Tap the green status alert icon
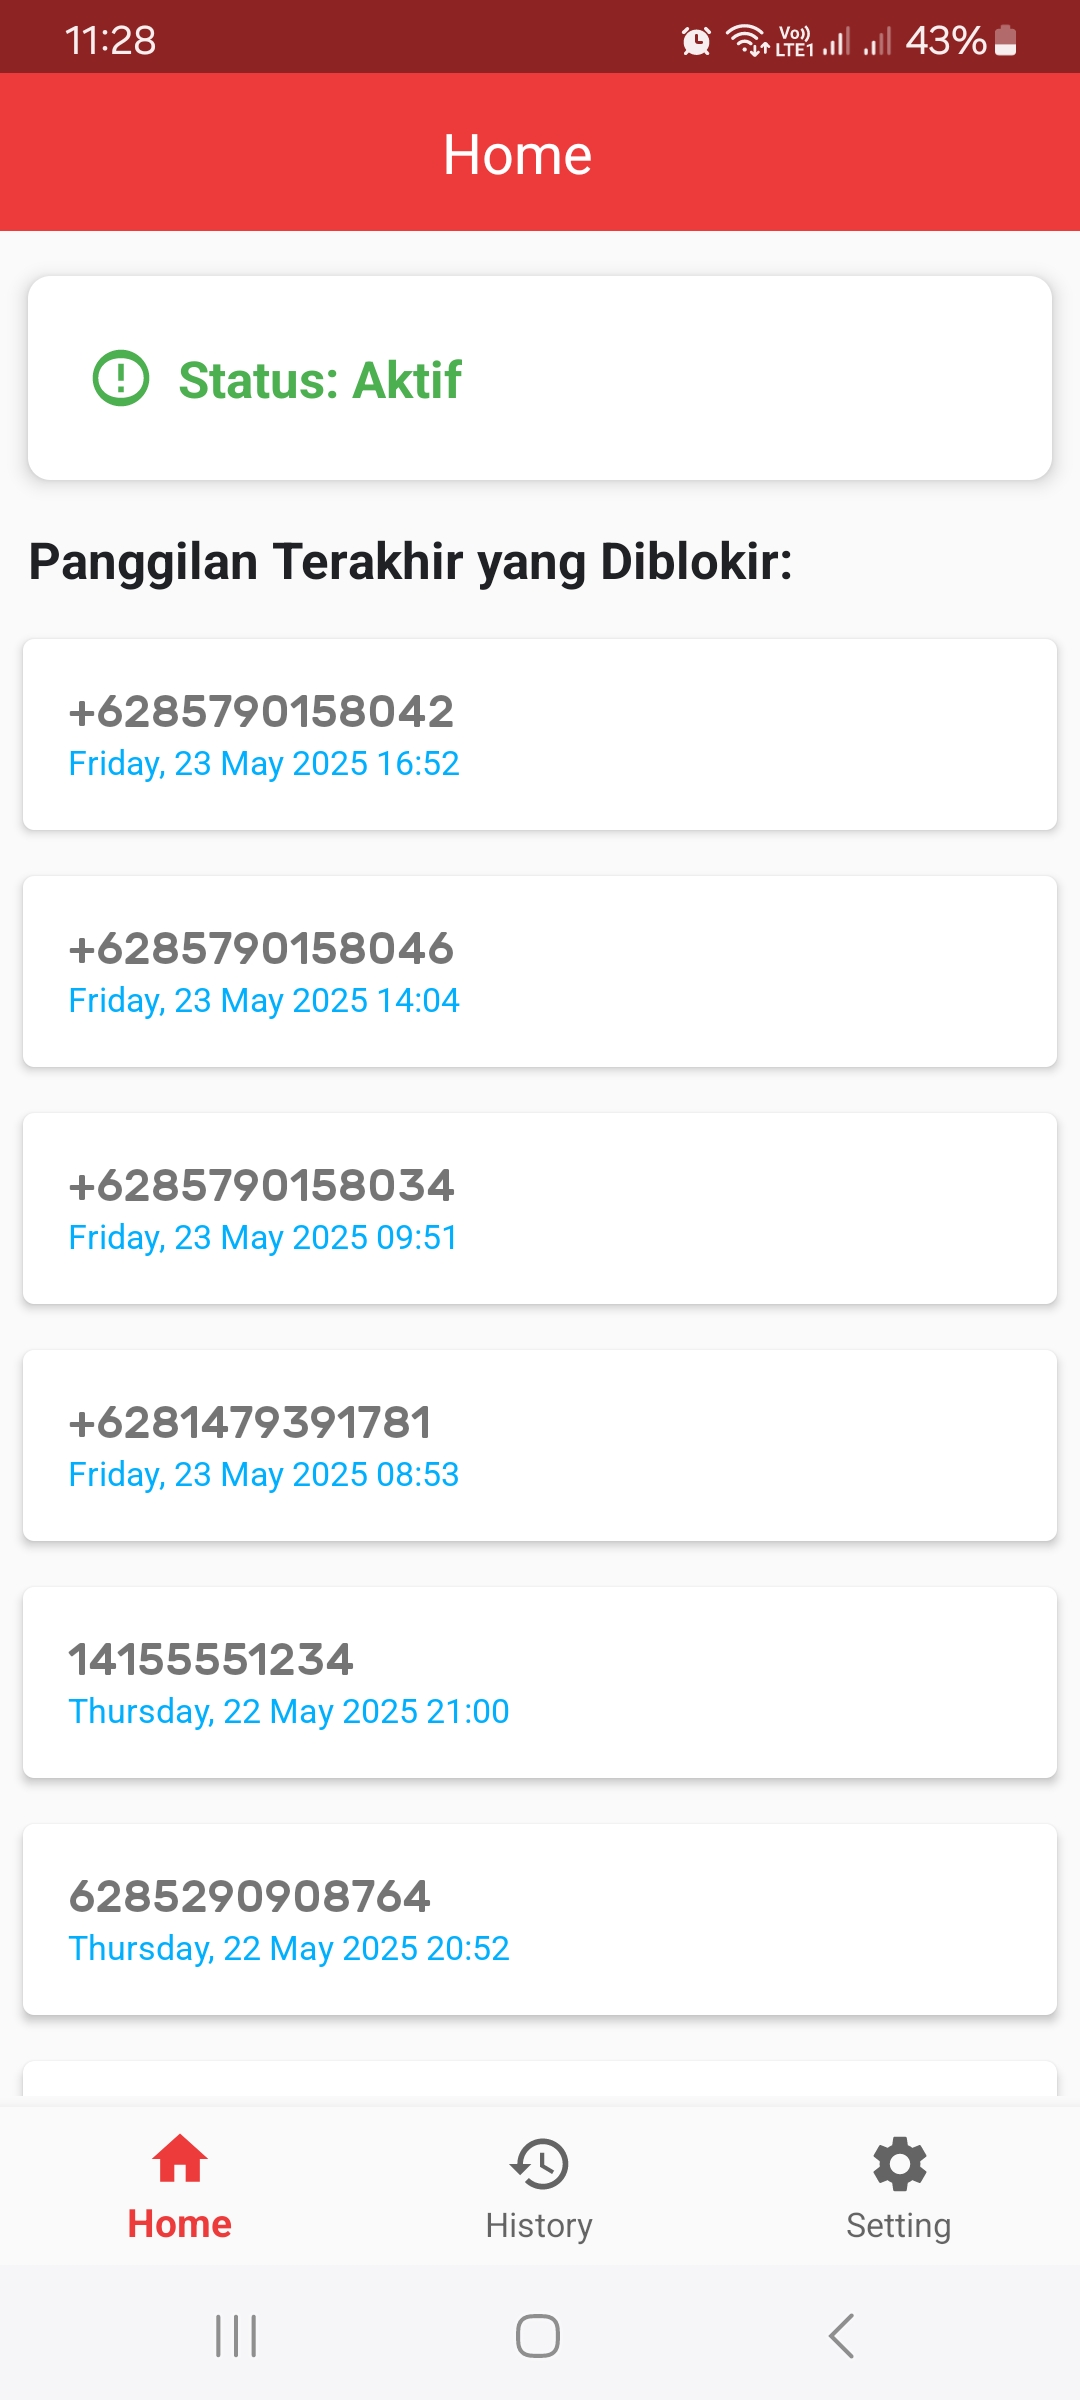 121,379
